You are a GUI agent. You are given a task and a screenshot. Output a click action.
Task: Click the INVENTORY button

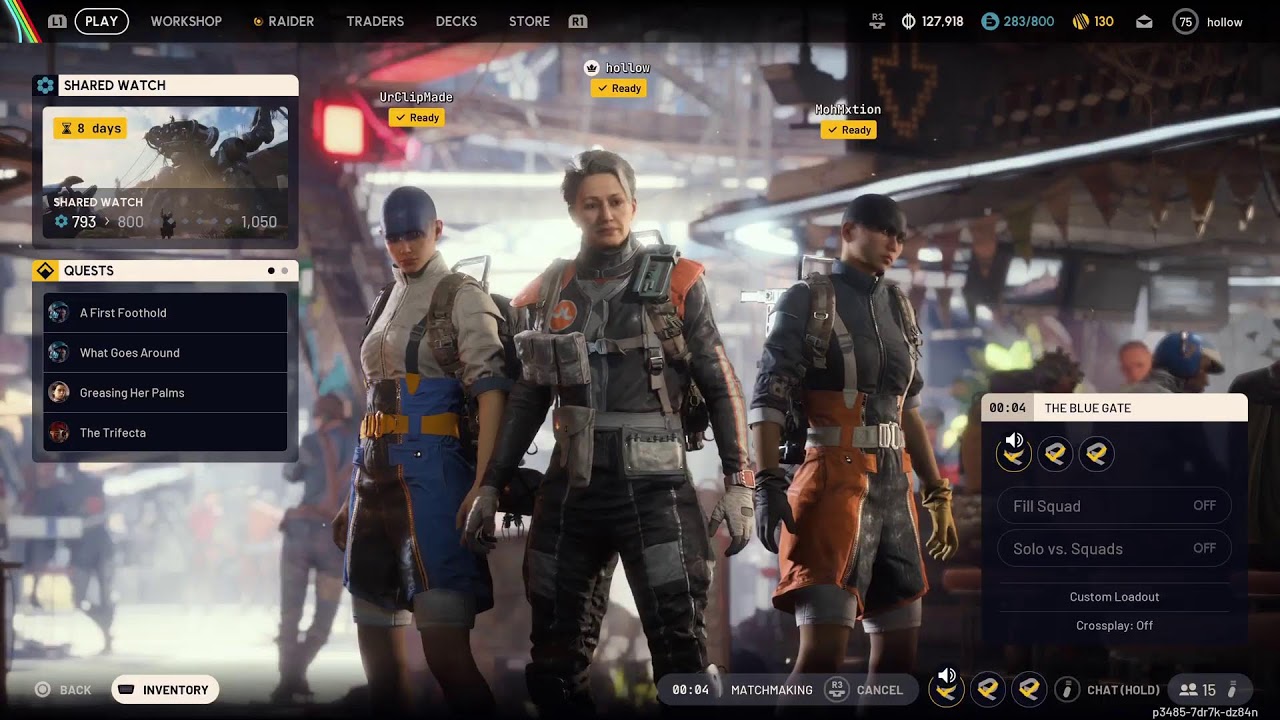pos(165,690)
